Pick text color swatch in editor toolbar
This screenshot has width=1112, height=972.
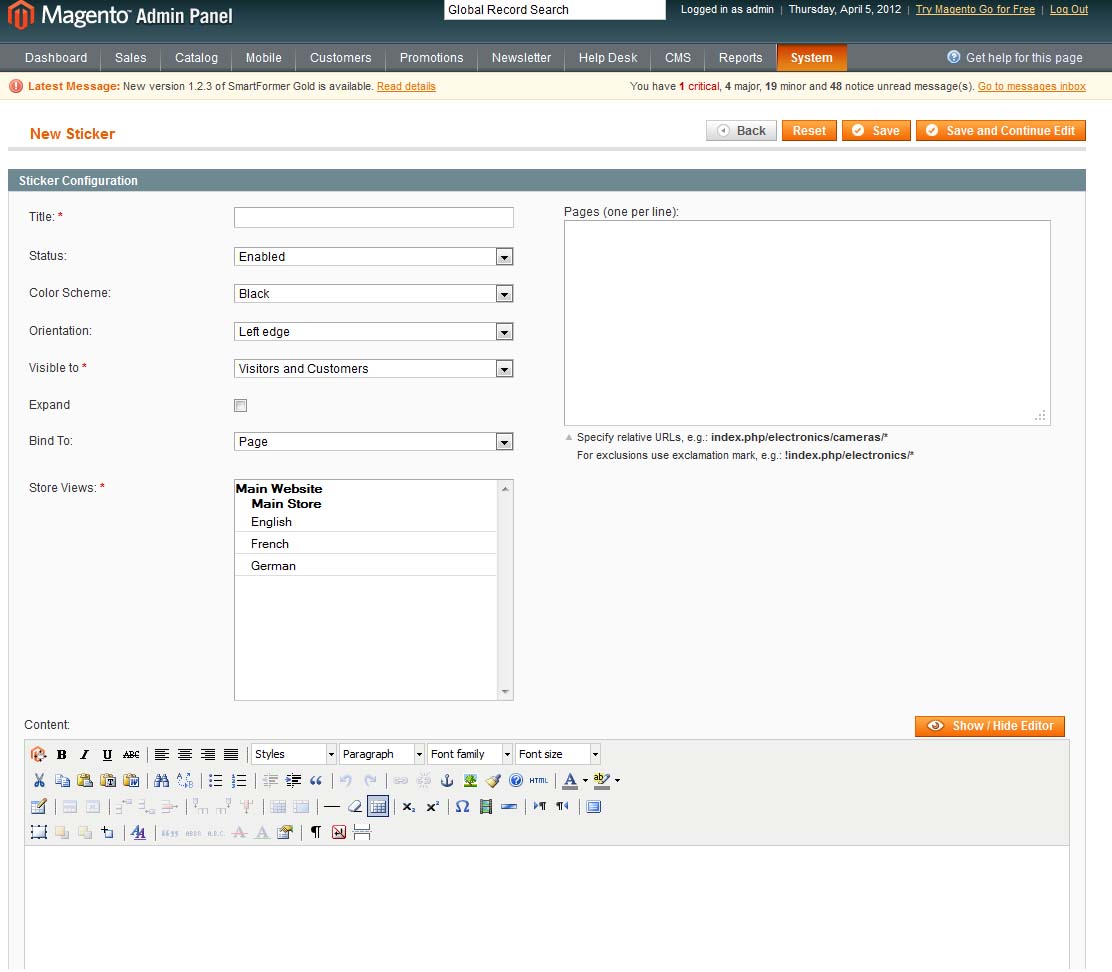click(570, 781)
